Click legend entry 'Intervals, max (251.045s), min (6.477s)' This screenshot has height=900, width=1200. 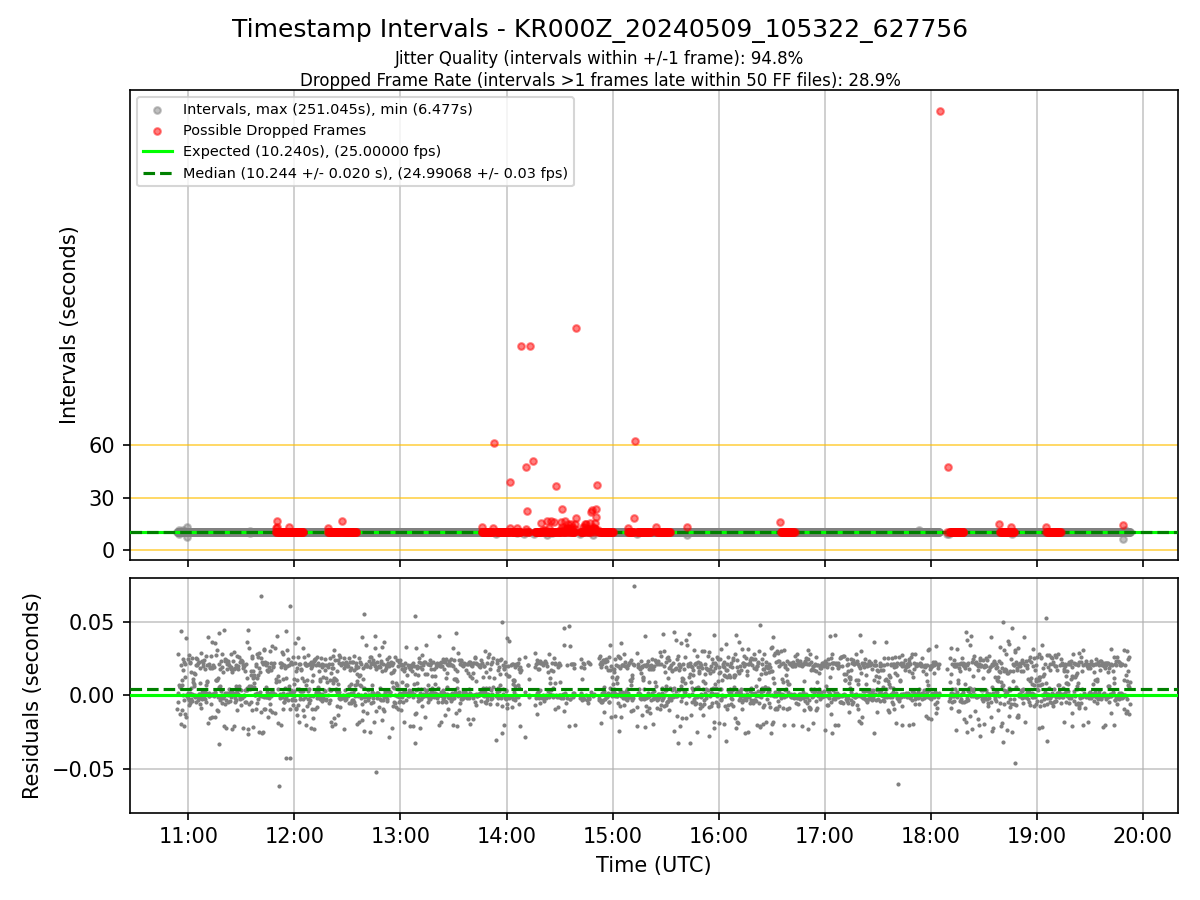pyautogui.click(x=328, y=108)
